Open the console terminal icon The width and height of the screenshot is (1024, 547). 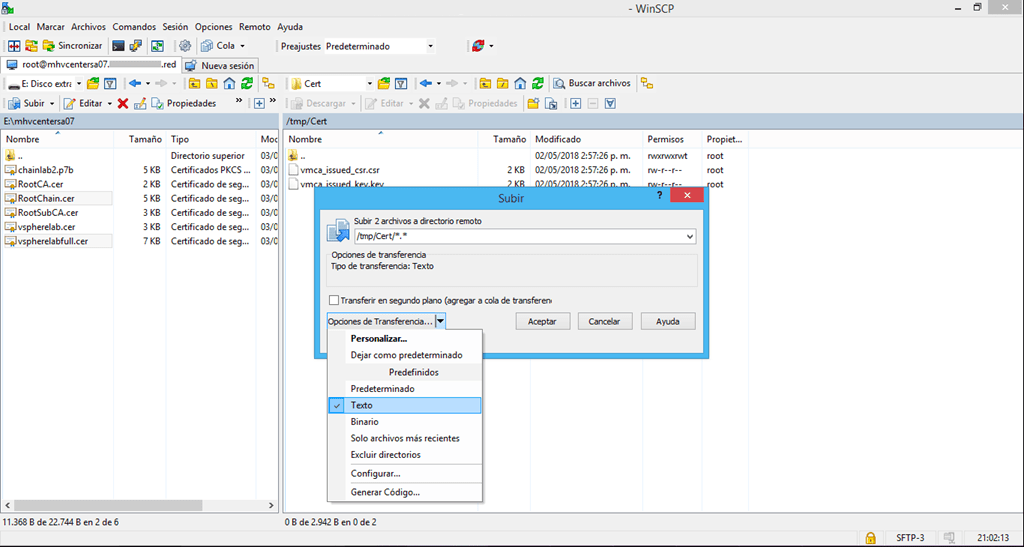(119, 46)
